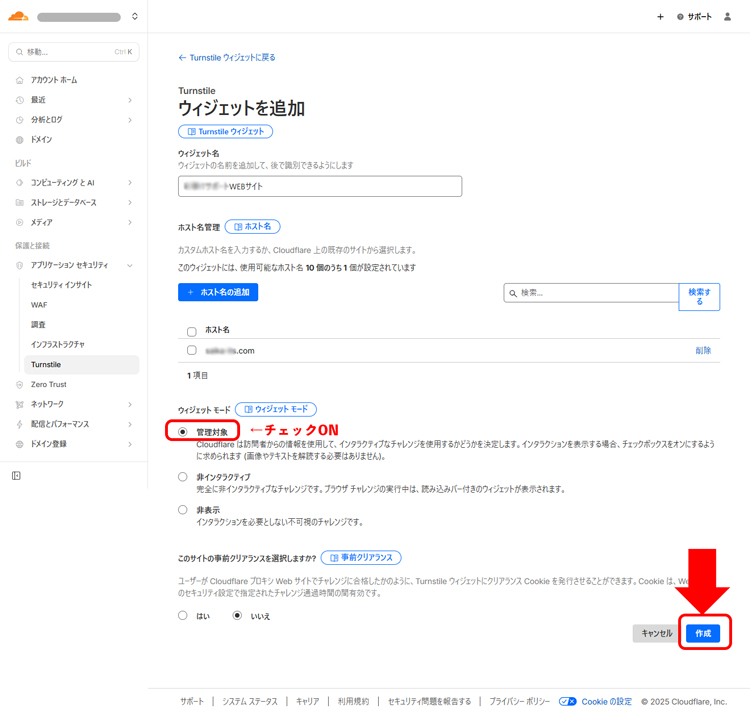Open the Turnstile ウィジェット docs badge
This screenshot has width=750, height=715.
(x=225, y=132)
